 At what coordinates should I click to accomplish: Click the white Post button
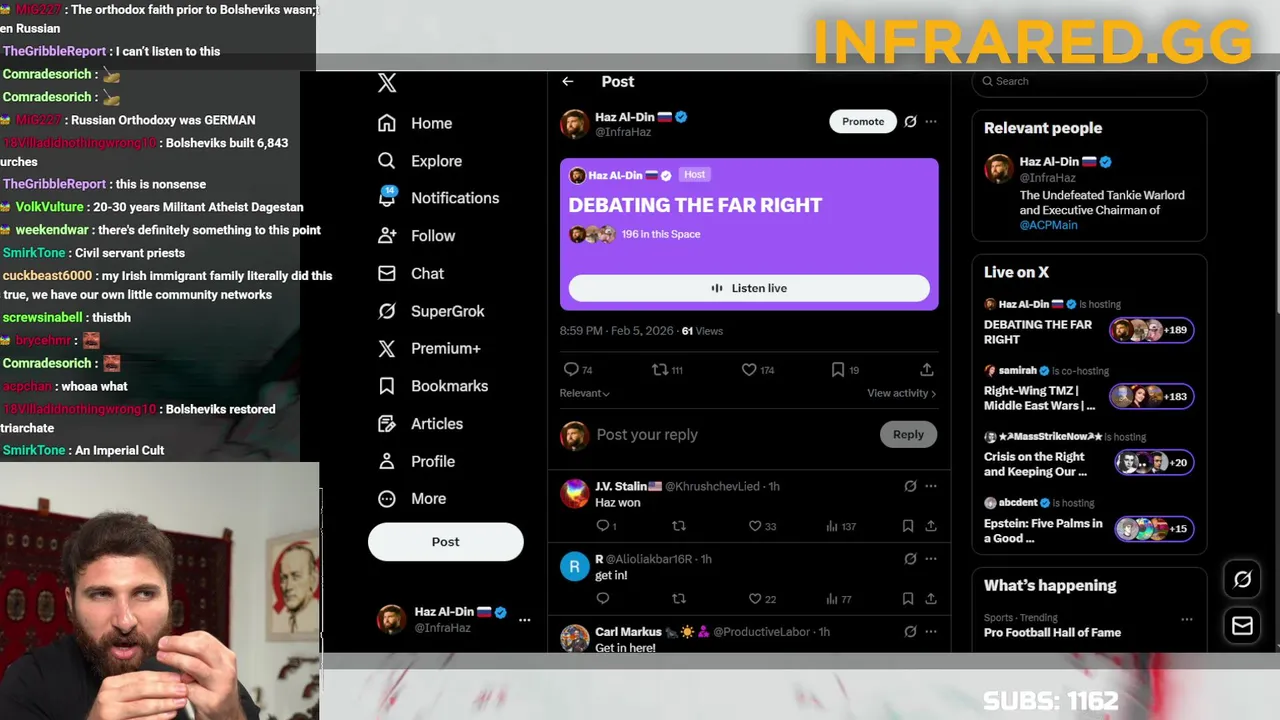pyautogui.click(x=445, y=542)
